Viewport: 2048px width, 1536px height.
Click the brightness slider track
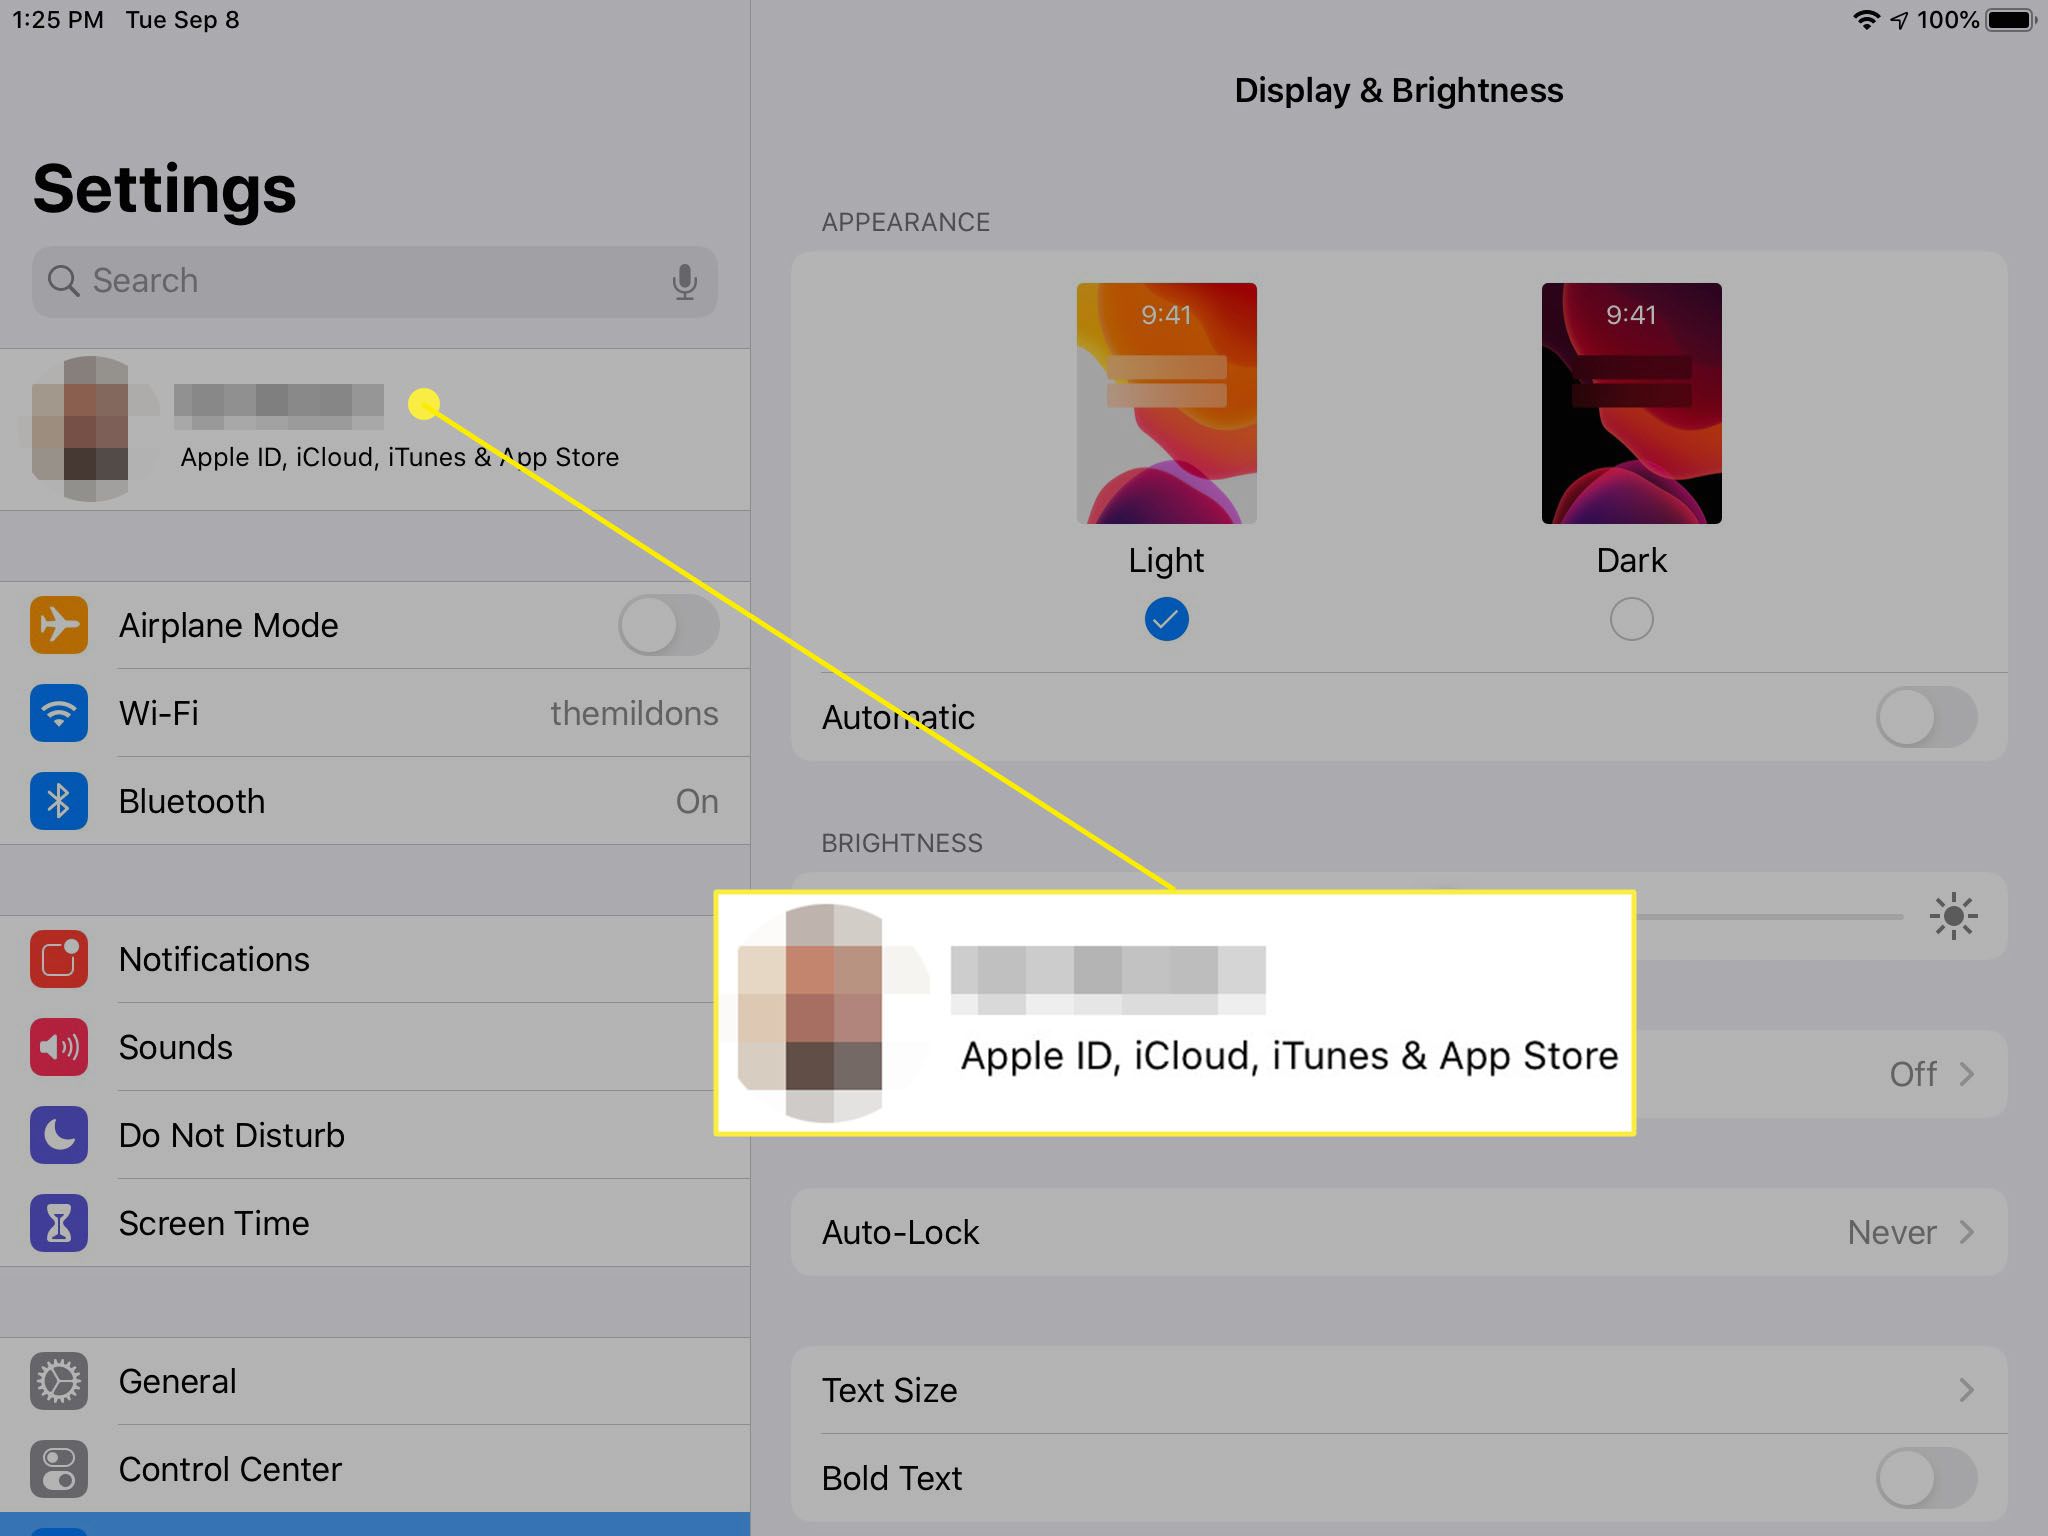pos(1768,916)
